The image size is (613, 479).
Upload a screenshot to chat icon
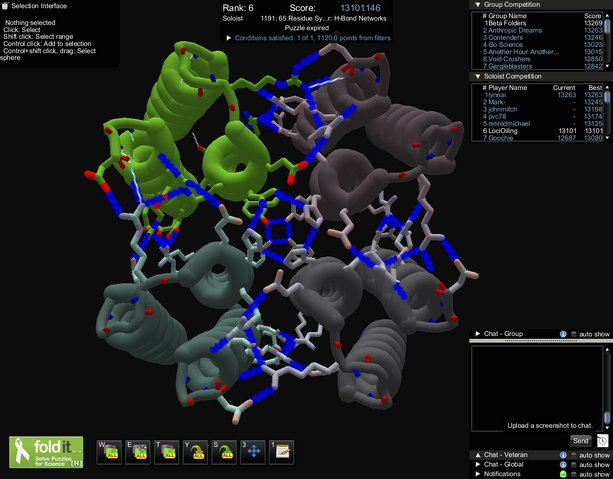602,441
